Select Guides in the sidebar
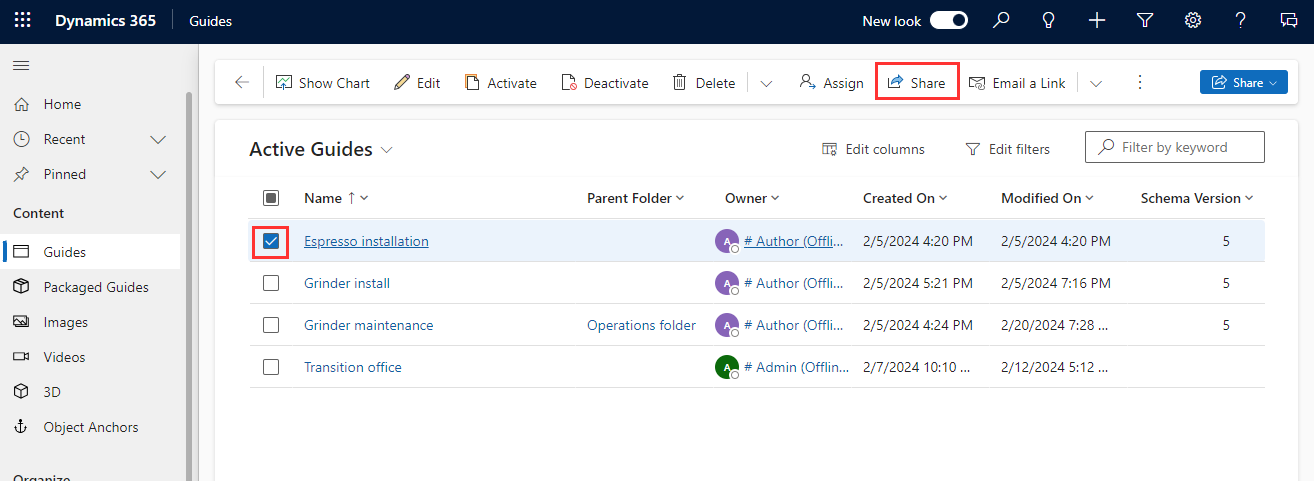 (90, 252)
